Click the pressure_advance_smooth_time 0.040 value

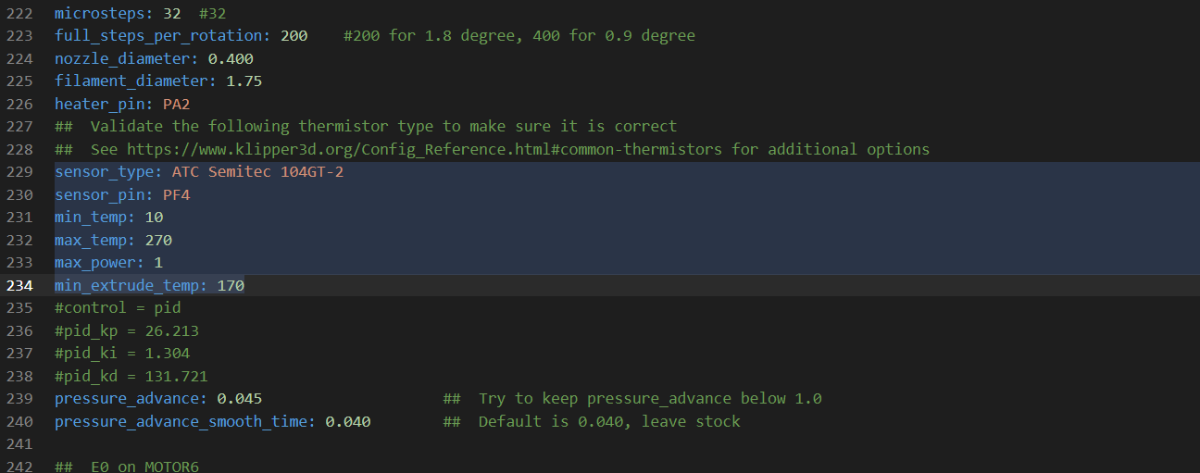click(348, 422)
